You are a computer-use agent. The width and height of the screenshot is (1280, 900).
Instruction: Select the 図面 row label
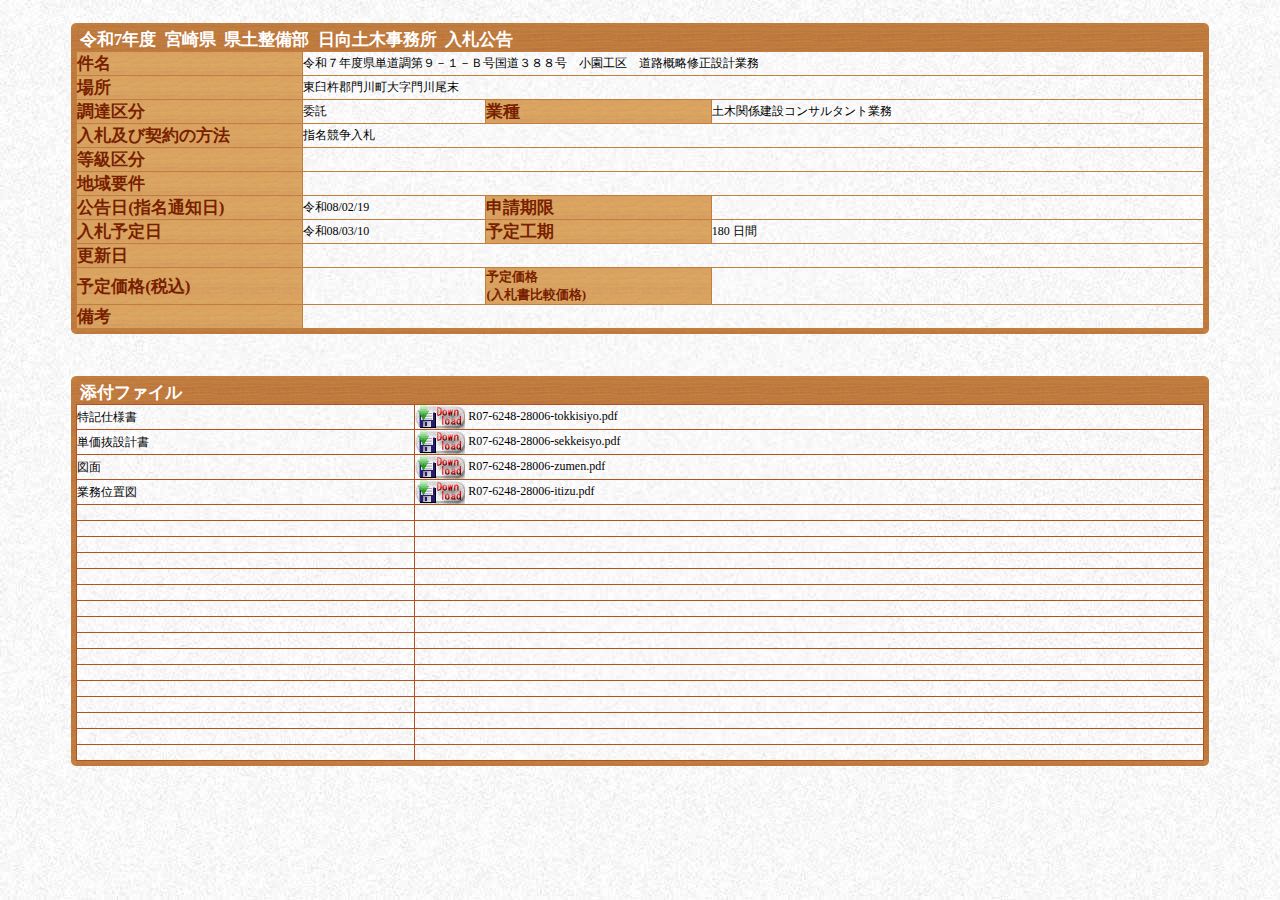tap(89, 467)
